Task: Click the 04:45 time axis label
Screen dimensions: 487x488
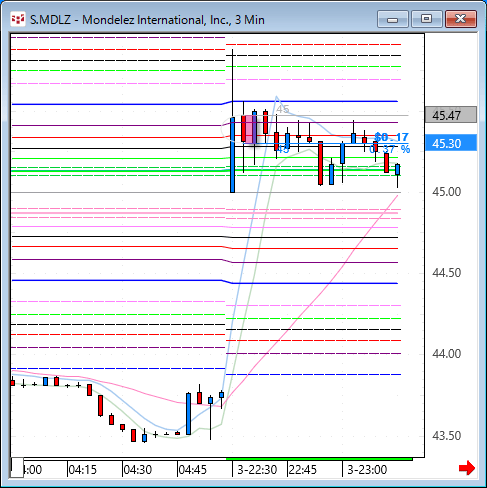Action: 193,470
